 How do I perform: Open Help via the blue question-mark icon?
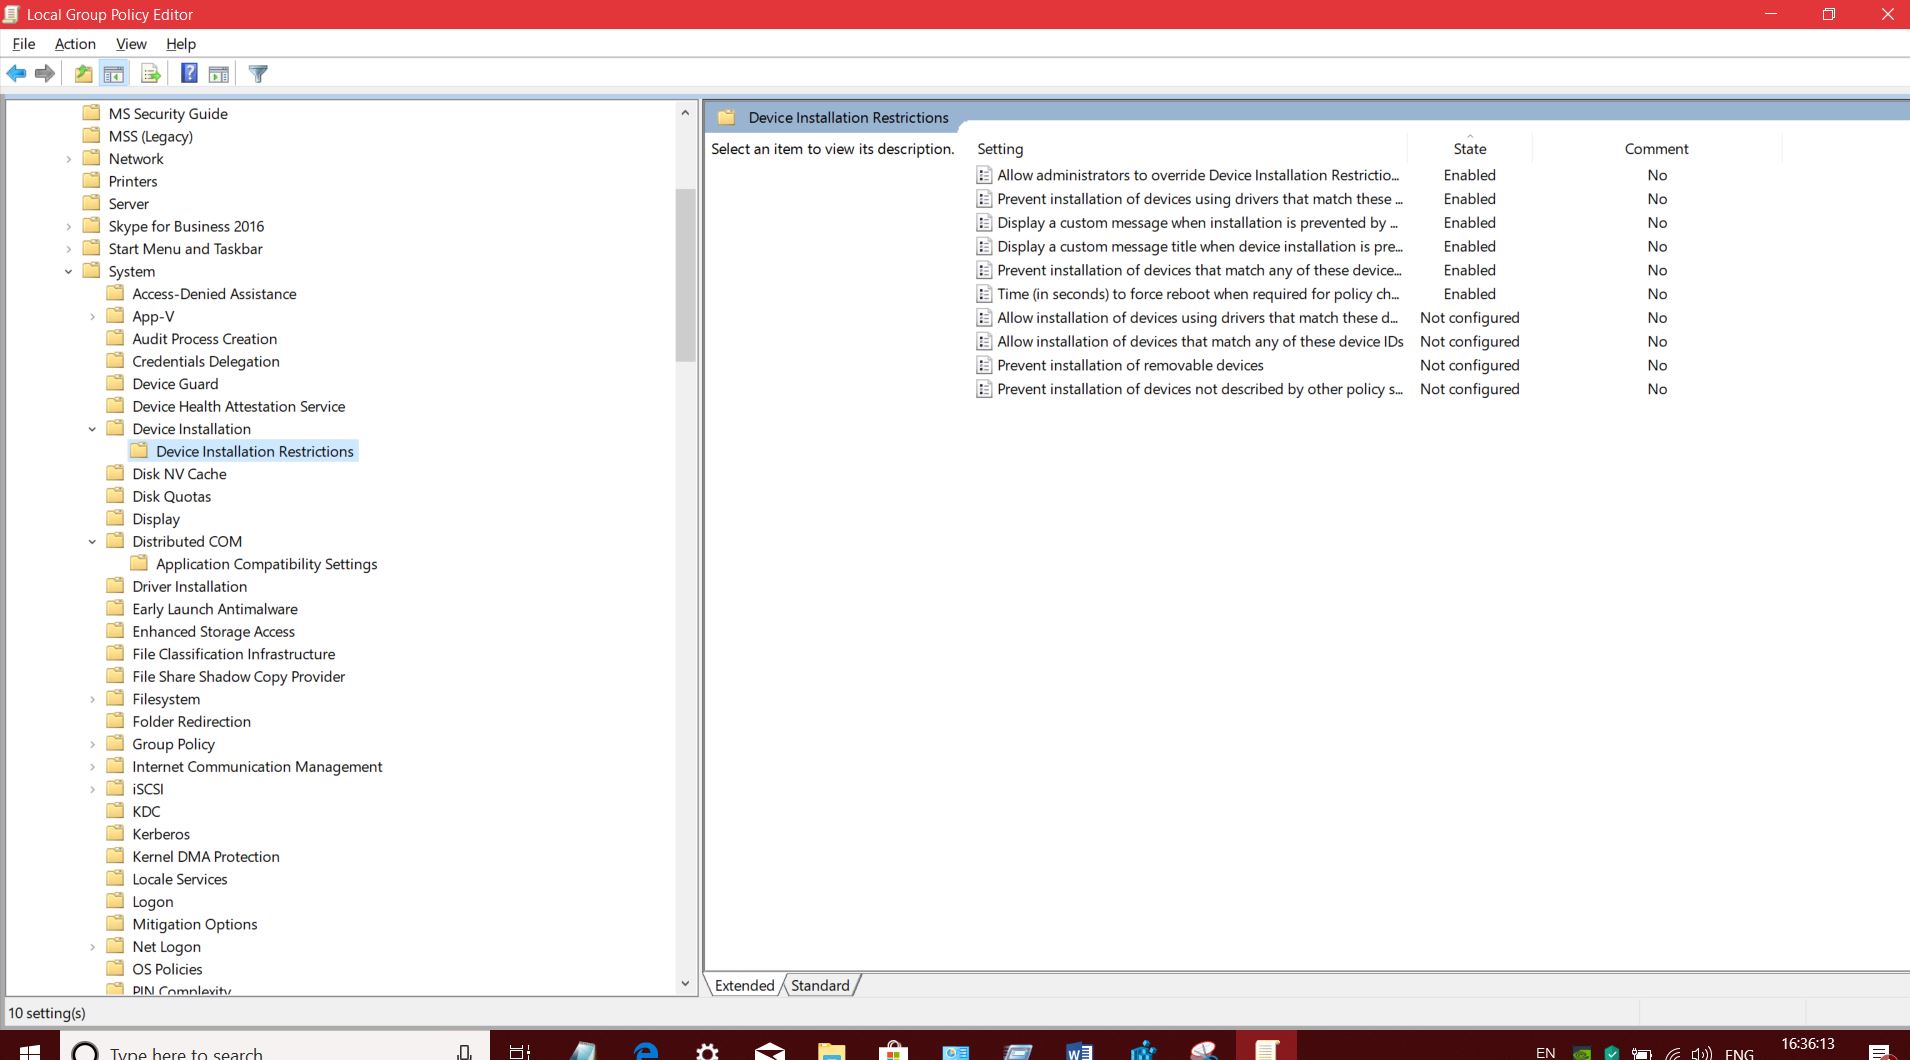189,73
